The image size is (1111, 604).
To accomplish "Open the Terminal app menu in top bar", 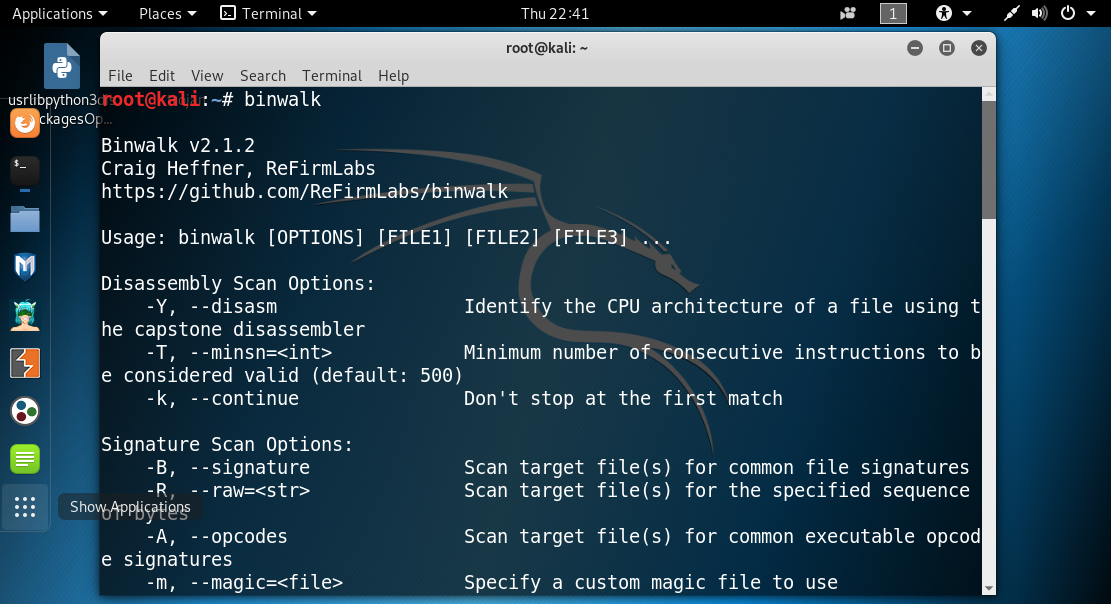I will [269, 13].
